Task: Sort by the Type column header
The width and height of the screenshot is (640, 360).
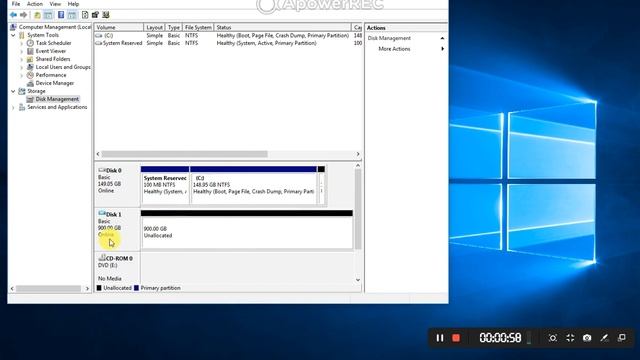Action: (x=173, y=27)
